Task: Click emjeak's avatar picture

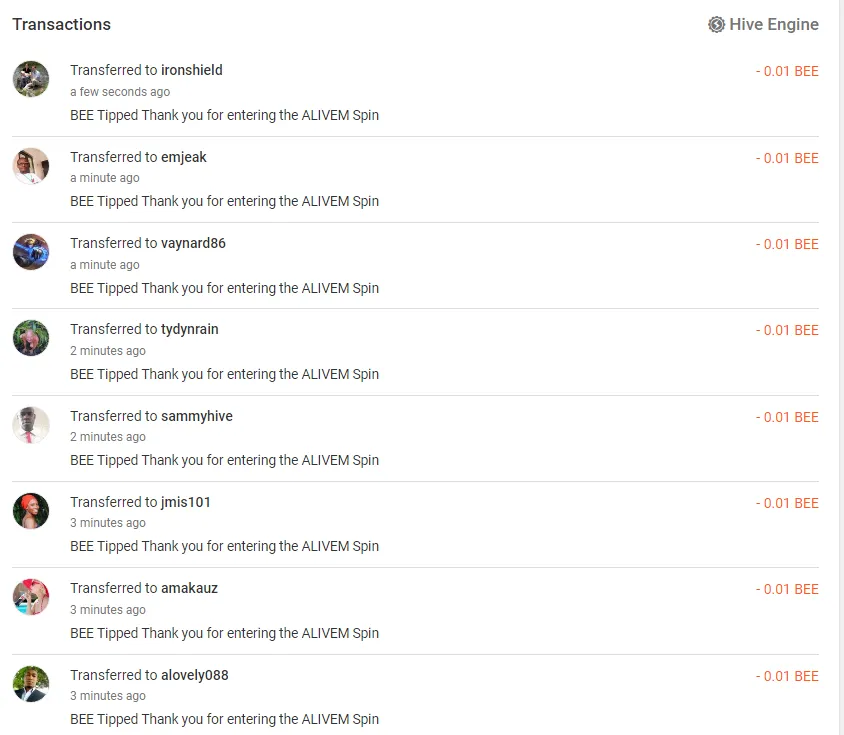Action: (x=31, y=166)
